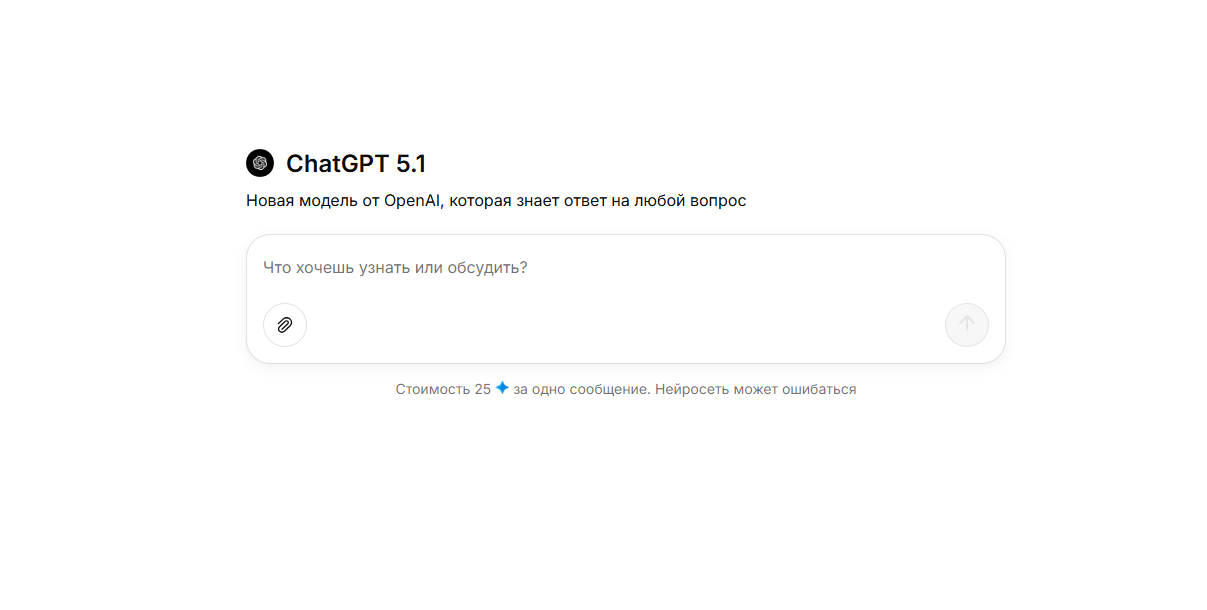Click empty space between attach and send buttons

[626, 325]
